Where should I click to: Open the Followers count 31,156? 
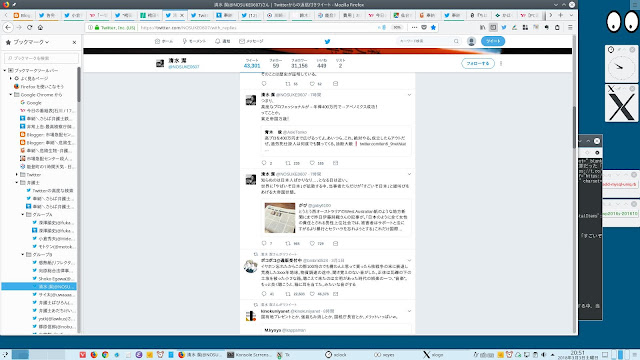pyautogui.click(x=299, y=64)
